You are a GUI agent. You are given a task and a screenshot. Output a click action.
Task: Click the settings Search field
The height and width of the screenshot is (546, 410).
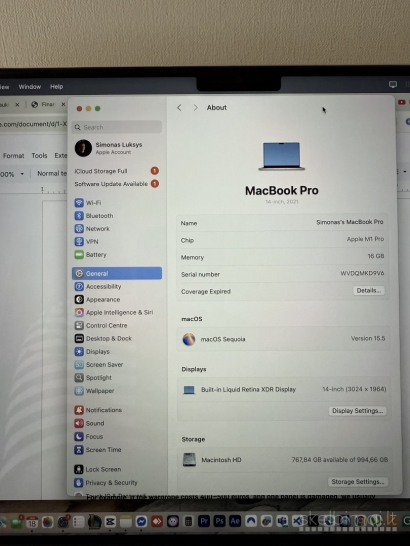[x=117, y=127]
